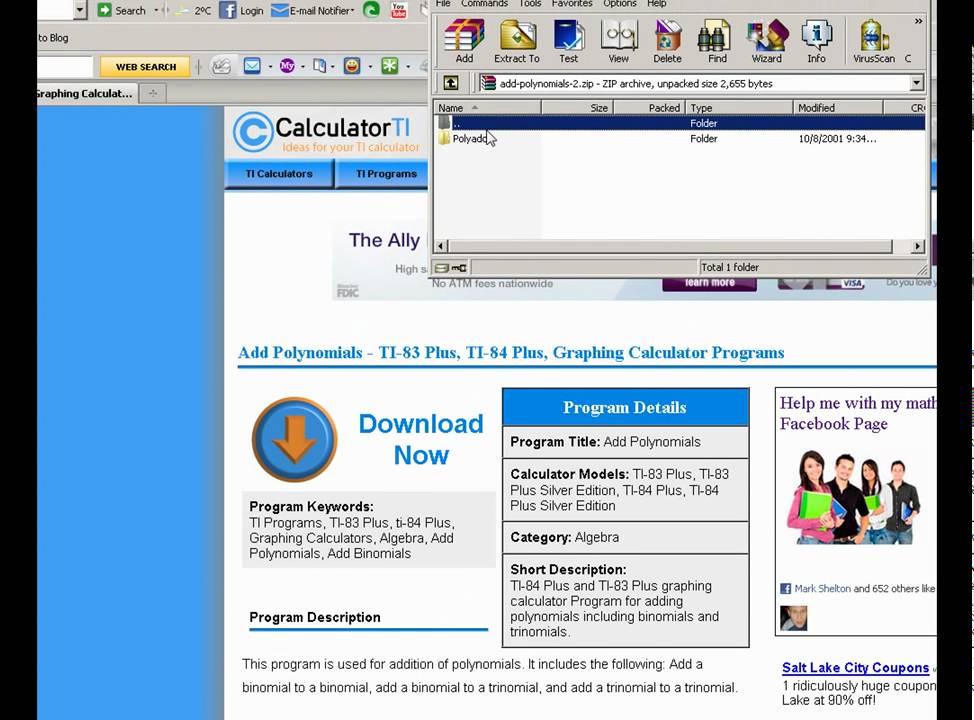Select the parent '..' folder row
Screen dimensions: 974x720
tap(678, 123)
